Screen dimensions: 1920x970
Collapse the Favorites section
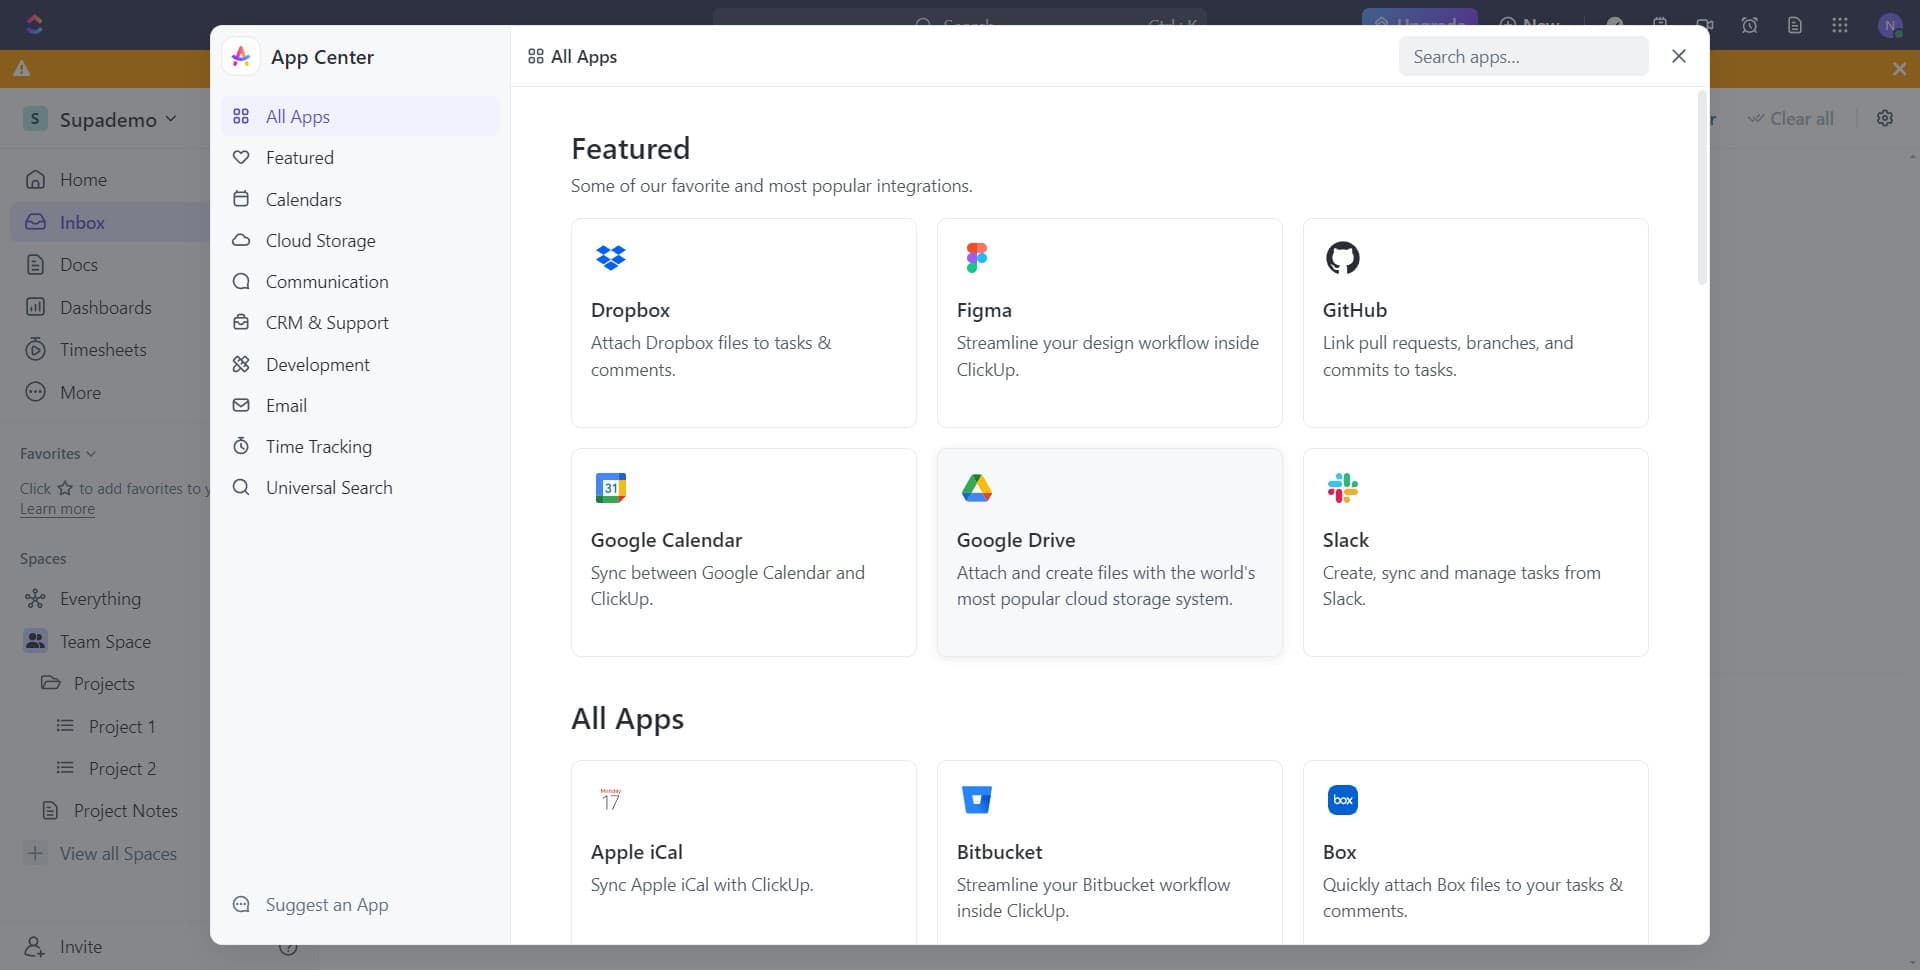coord(91,453)
